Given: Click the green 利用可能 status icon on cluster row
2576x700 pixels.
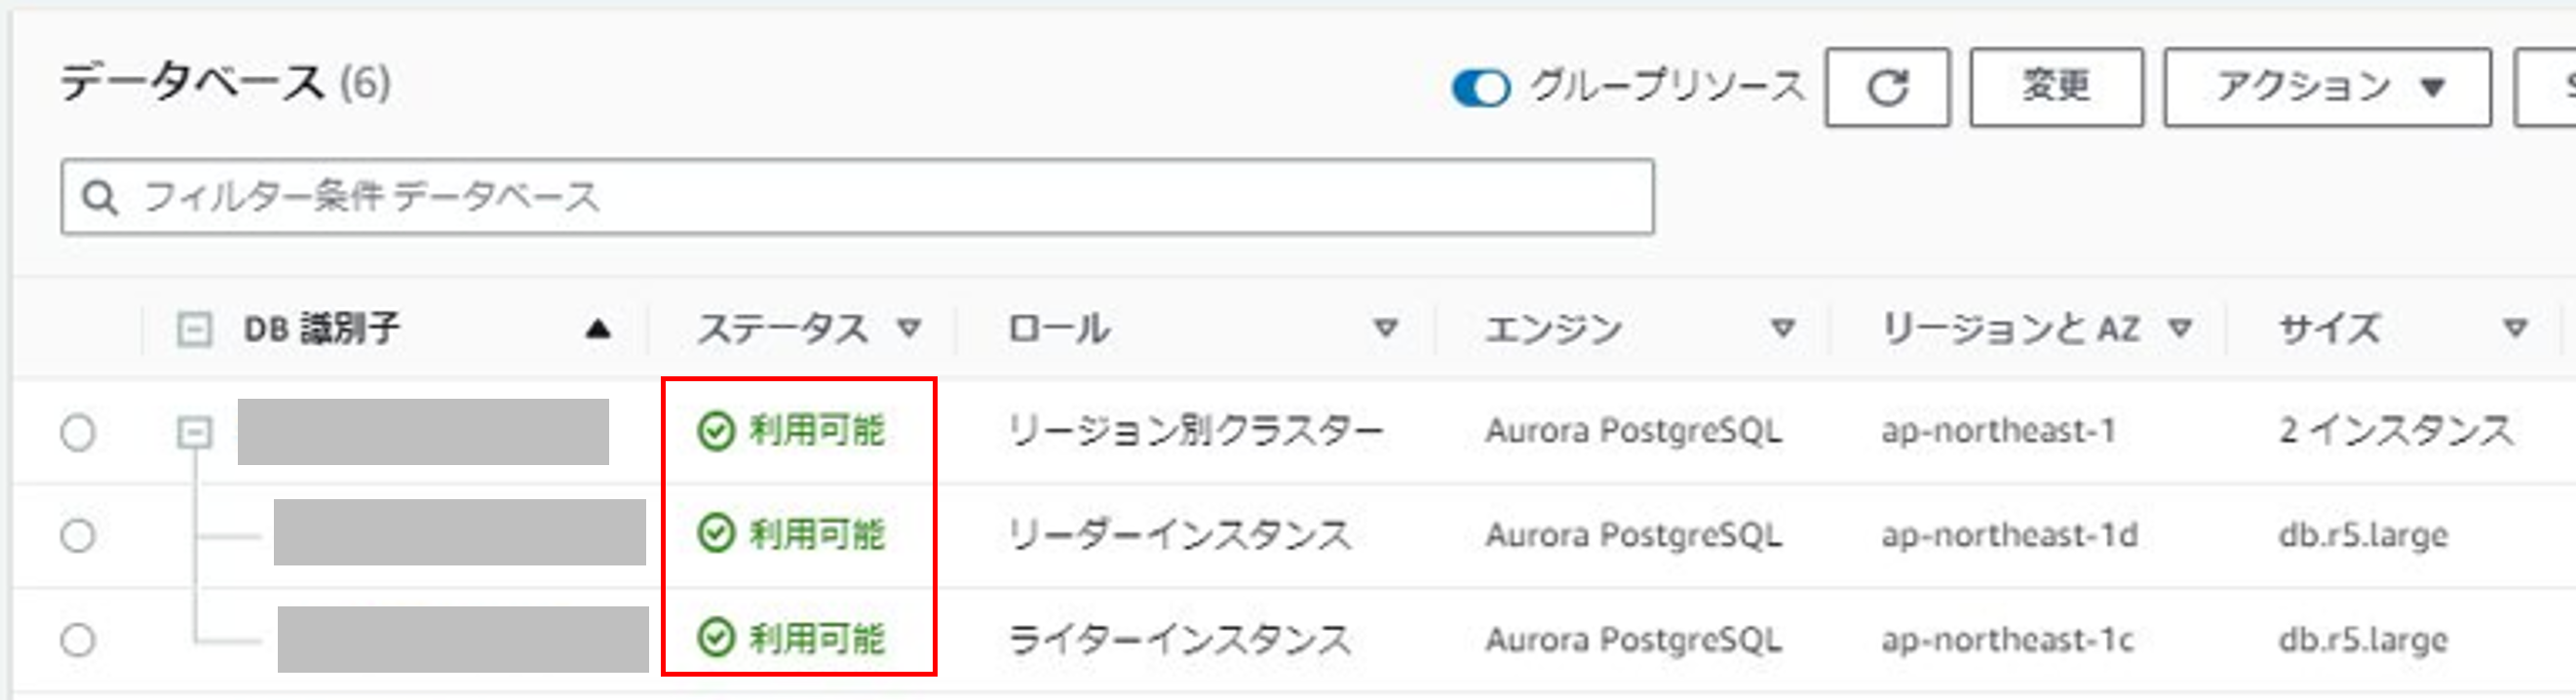Looking at the screenshot, I should pyautogui.click(x=716, y=432).
